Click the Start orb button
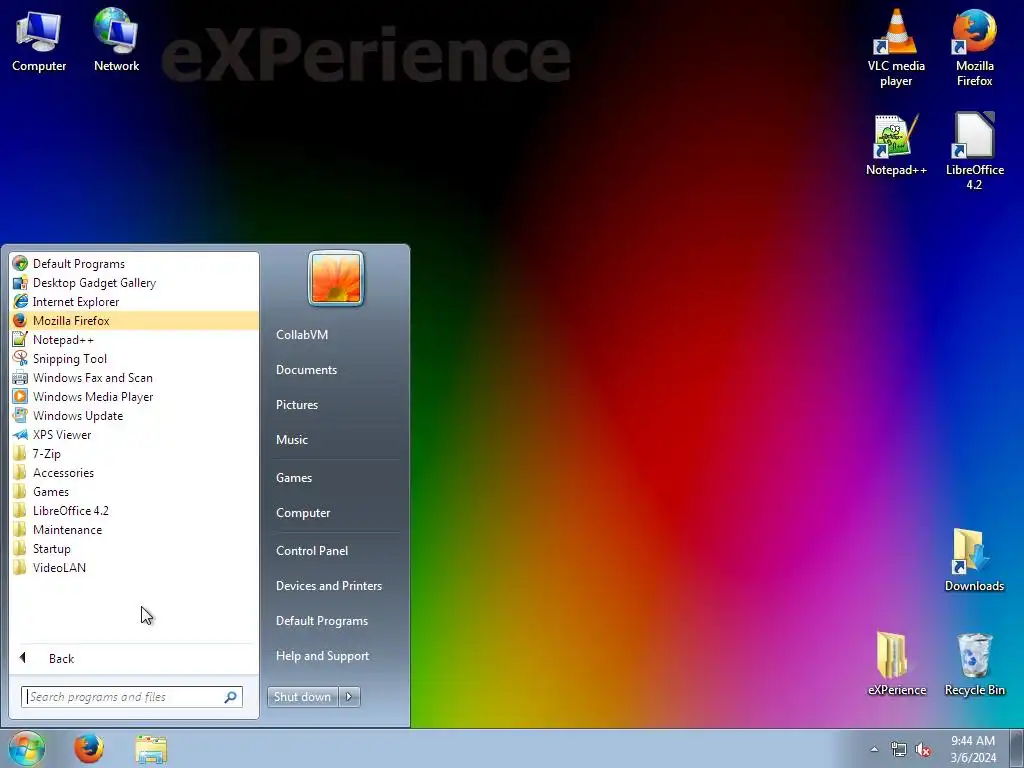 27,748
